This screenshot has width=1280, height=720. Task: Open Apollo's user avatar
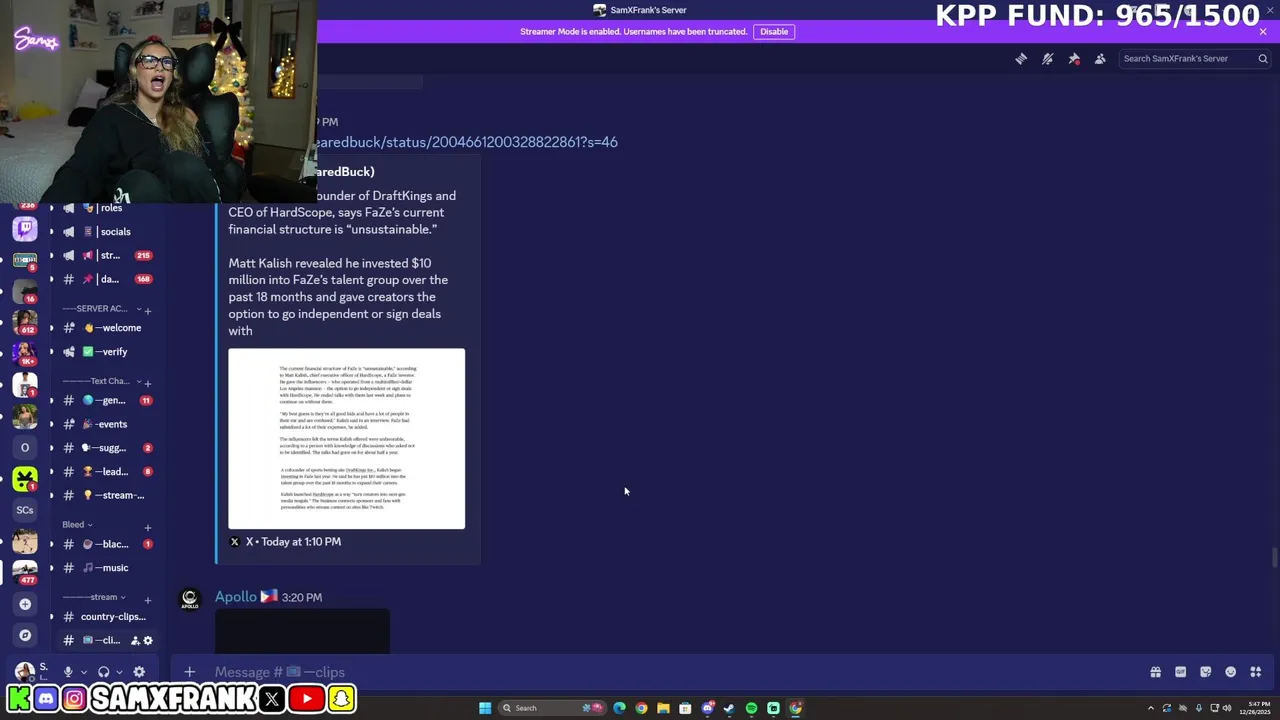click(189, 600)
